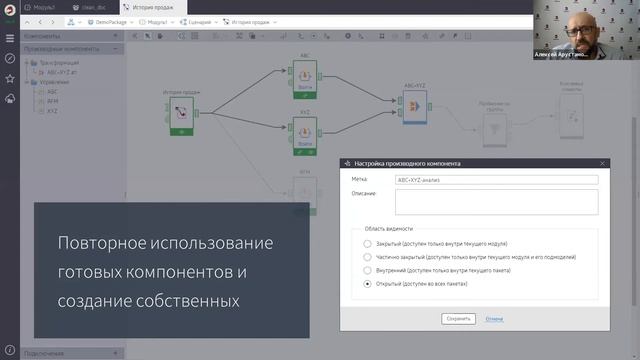This screenshot has height=360, width=640.
Task: Click the output port of ABC+XYZ node
Action: 430,107
